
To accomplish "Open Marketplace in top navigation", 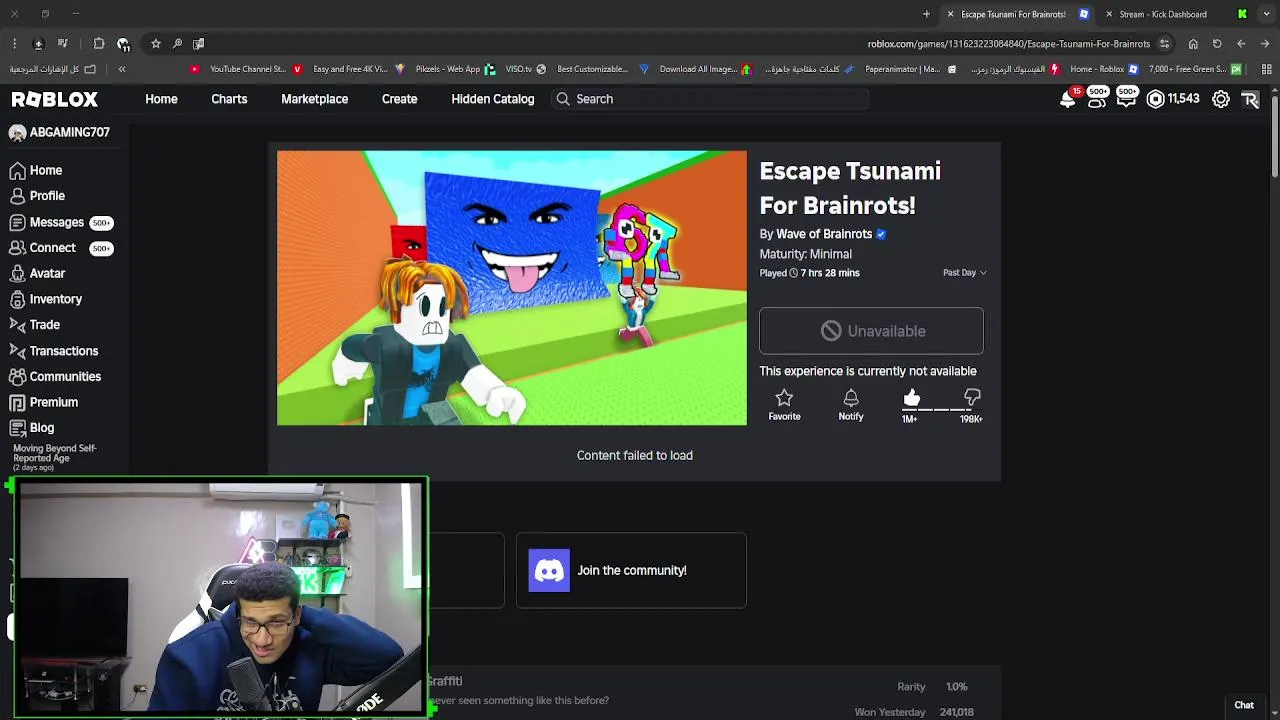I will [x=314, y=99].
